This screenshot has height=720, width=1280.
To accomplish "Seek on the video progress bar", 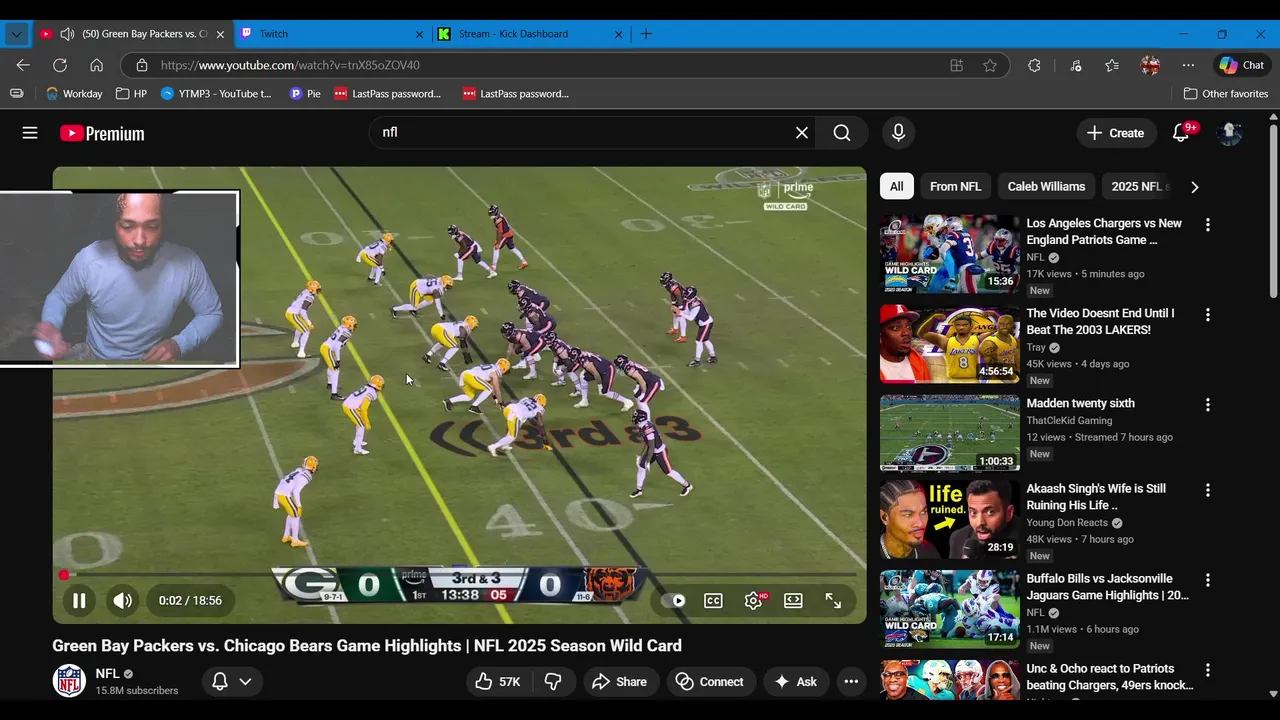I will click(460, 575).
